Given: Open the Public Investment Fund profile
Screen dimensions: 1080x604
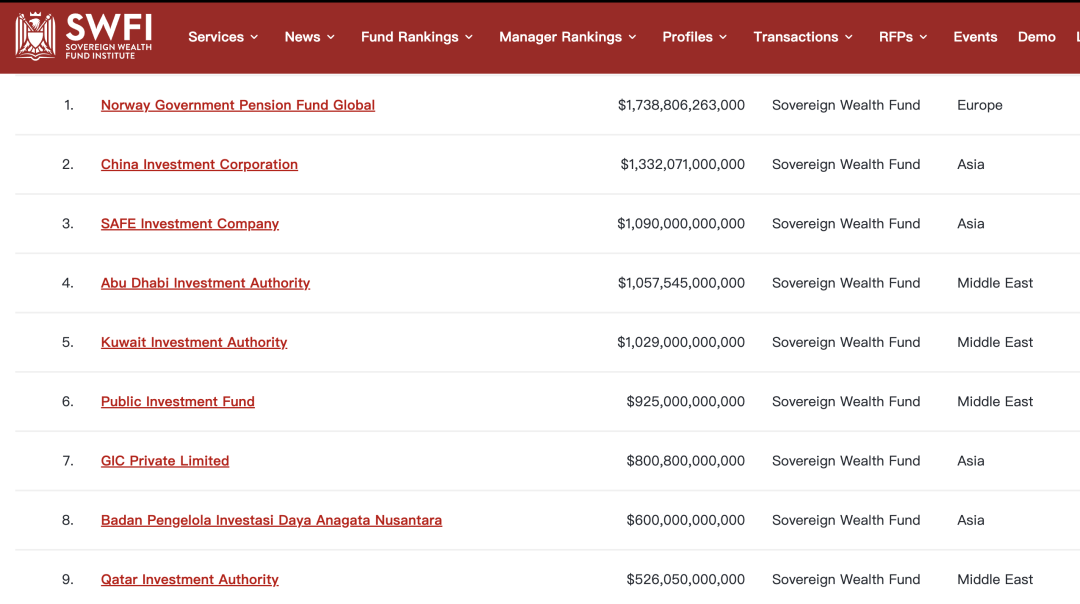Looking at the screenshot, I should (178, 402).
